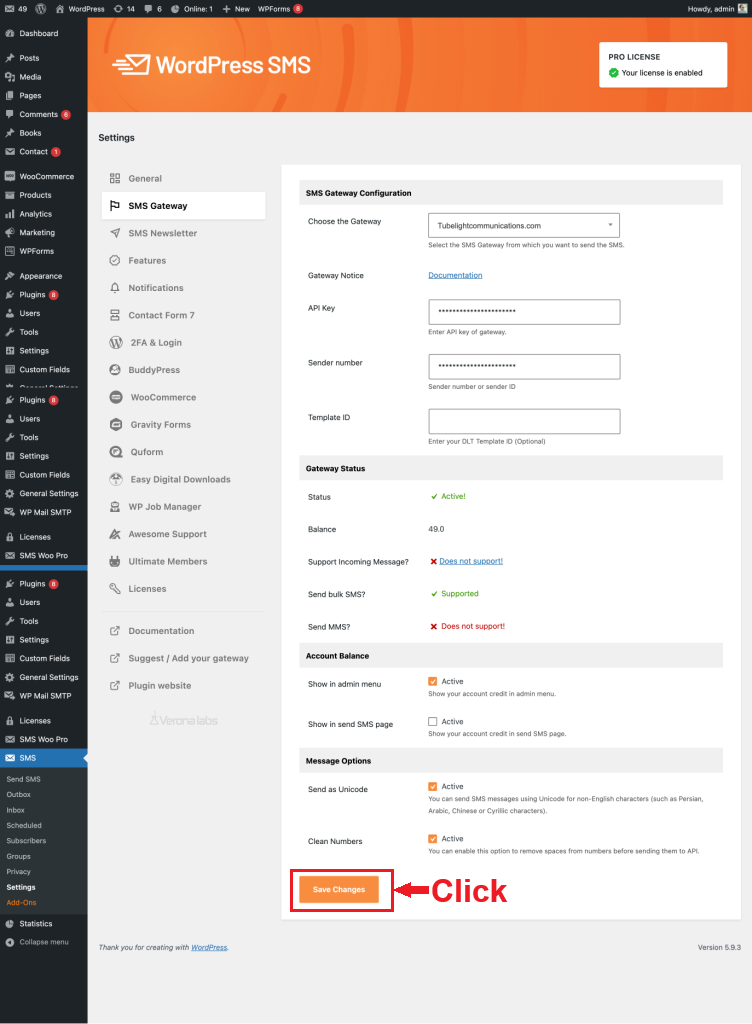
Task: Click the WordPress logo in admin bar
Action: (40, 8)
